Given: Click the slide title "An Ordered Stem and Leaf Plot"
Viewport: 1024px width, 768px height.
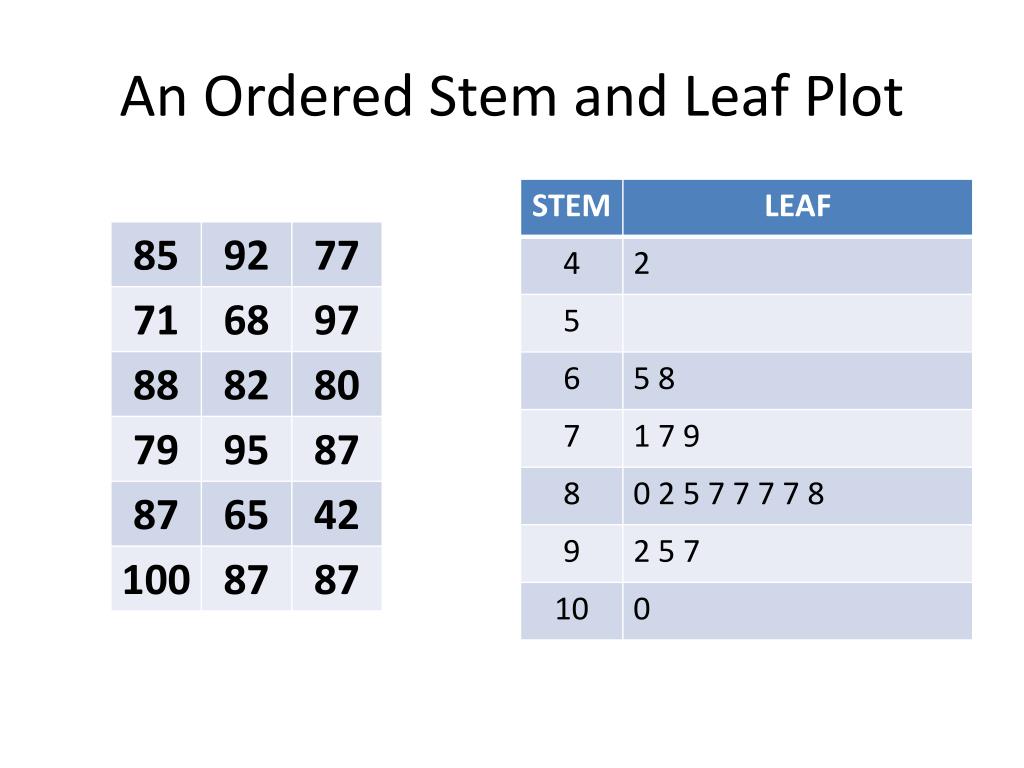Looking at the screenshot, I should (x=511, y=98).
